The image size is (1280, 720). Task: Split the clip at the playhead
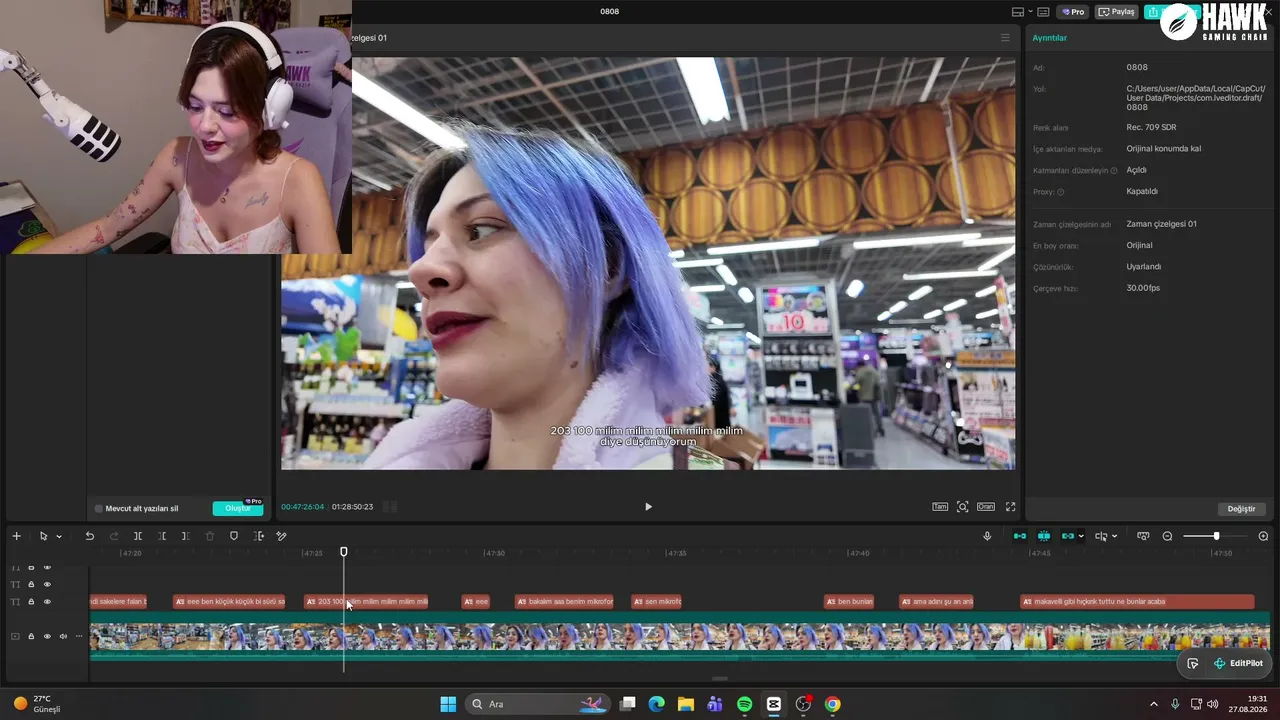coord(138,536)
